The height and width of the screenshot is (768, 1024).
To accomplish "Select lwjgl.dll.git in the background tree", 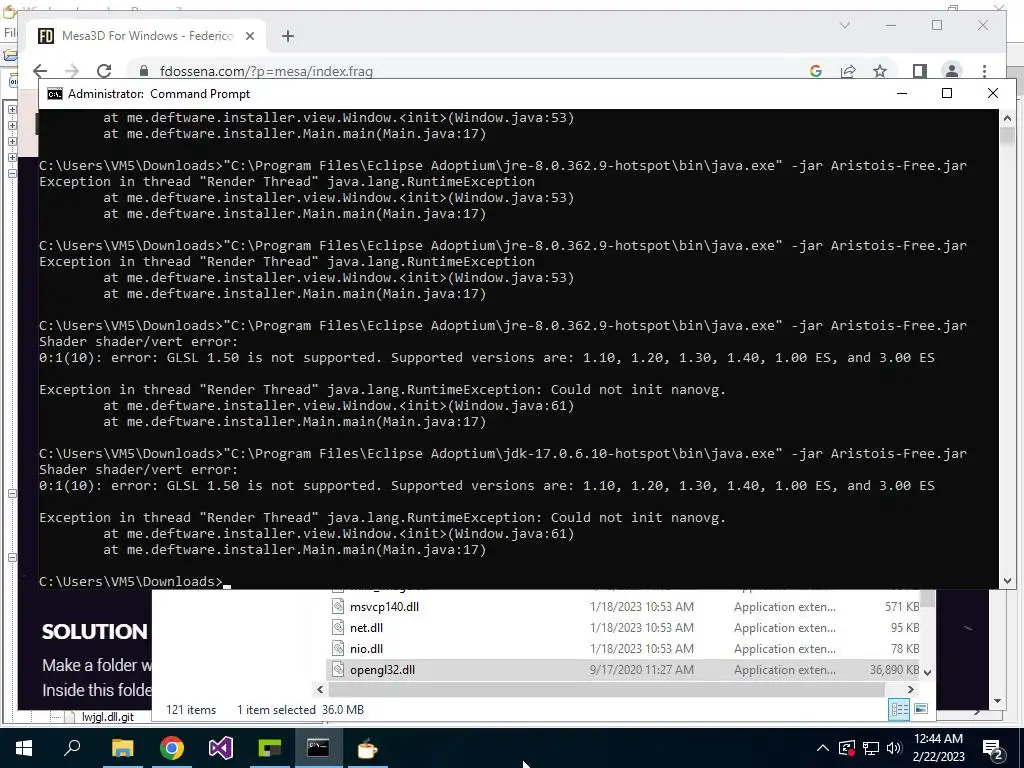I will click(x=108, y=716).
